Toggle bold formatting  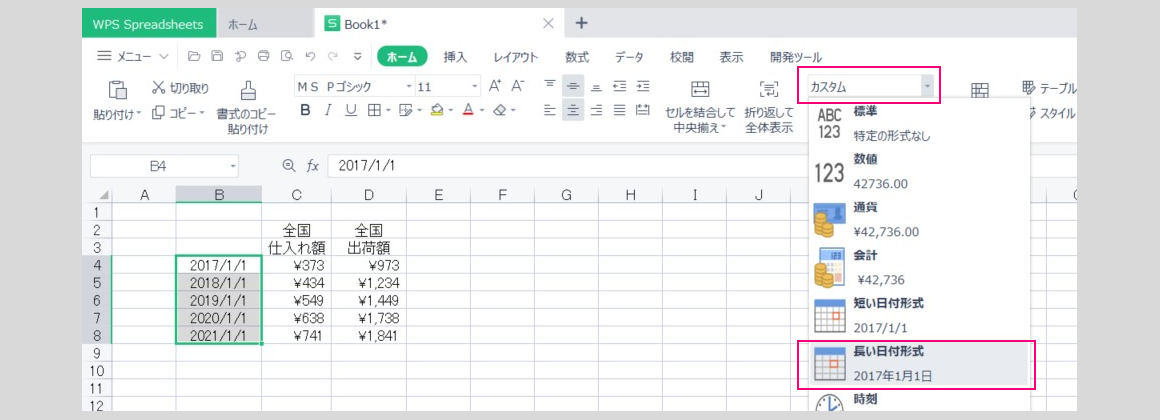305,110
